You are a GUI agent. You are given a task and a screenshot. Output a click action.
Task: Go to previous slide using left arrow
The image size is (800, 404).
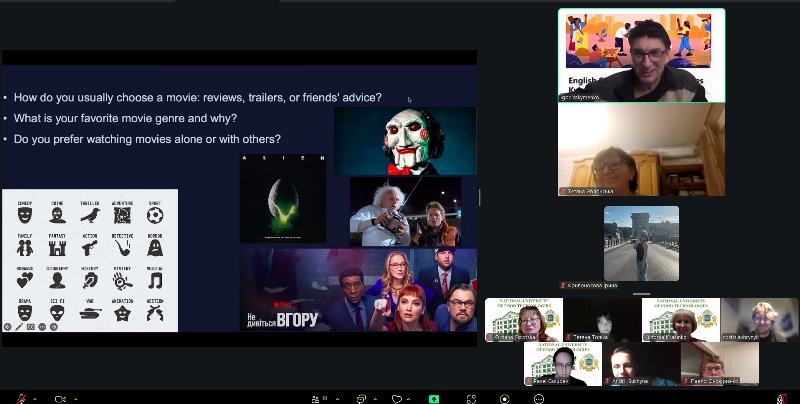(8, 326)
